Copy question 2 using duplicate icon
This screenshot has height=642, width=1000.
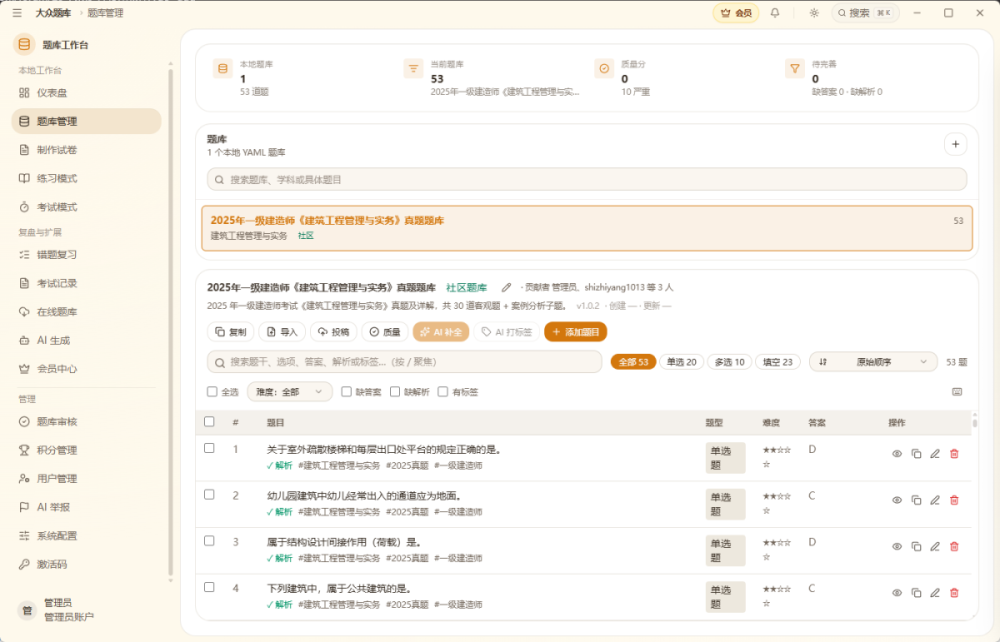coord(916,500)
